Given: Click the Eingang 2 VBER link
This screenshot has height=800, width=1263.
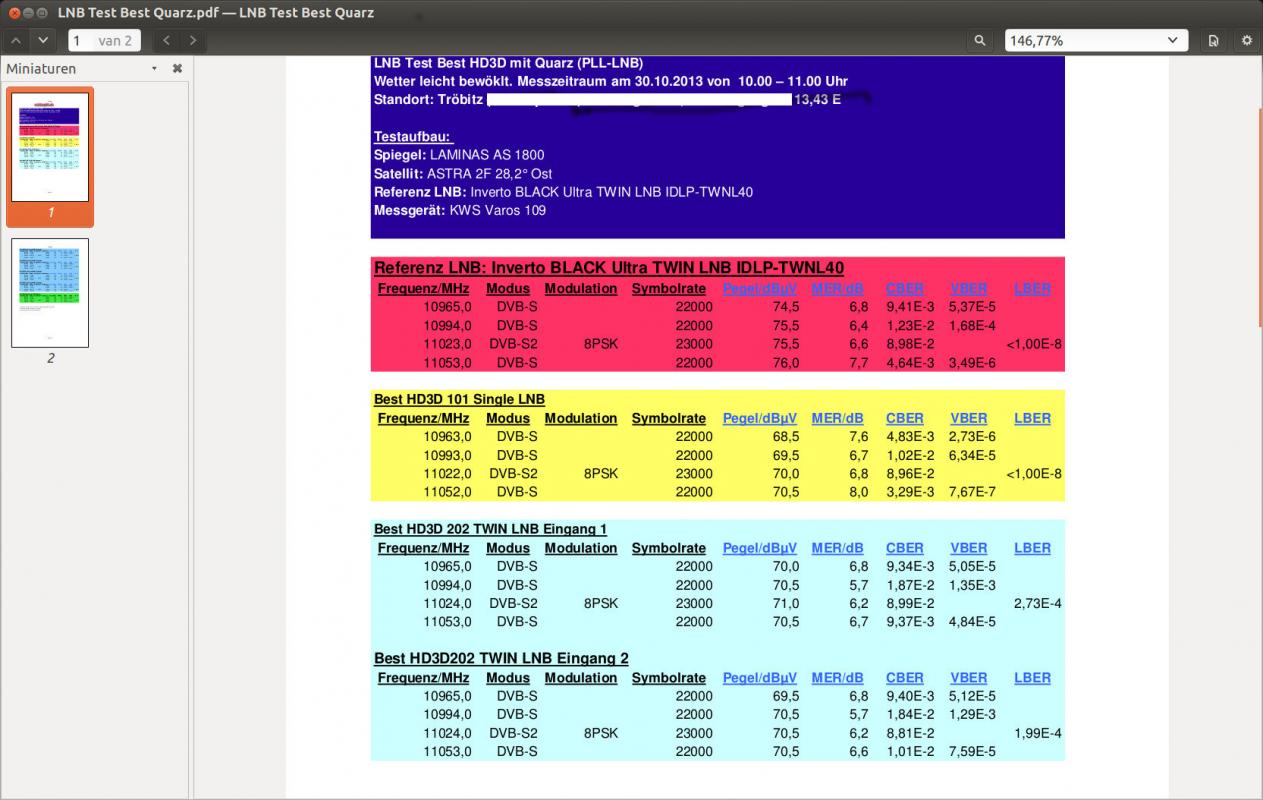Looking at the screenshot, I should point(968,678).
